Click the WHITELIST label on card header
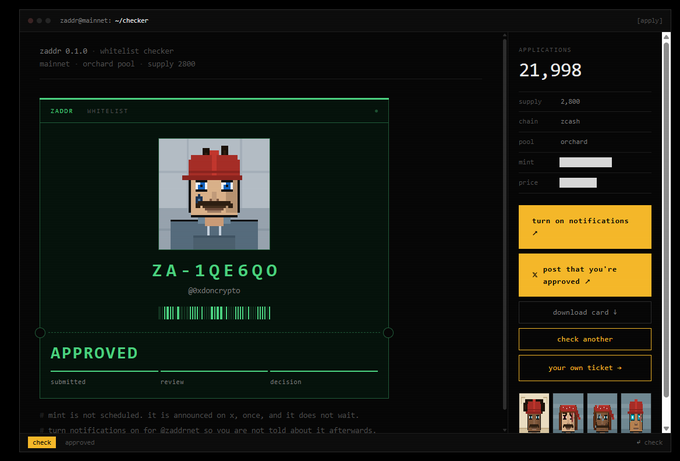This screenshot has width=680, height=461. 108,111
